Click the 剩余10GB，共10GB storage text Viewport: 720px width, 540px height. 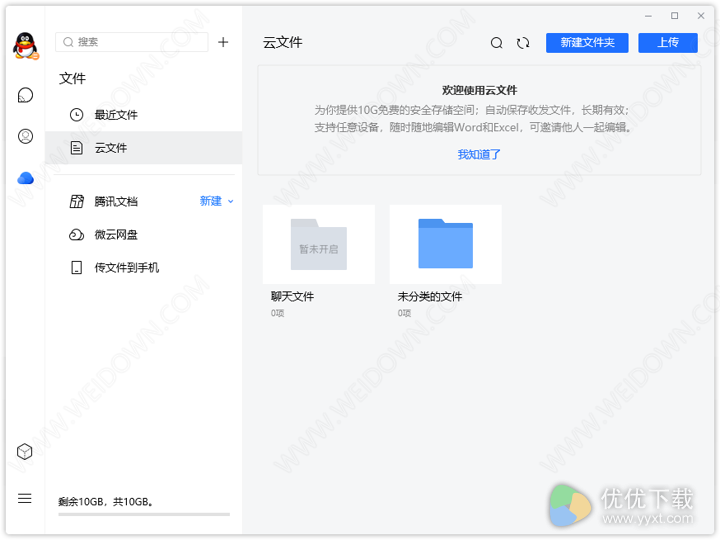[105, 502]
